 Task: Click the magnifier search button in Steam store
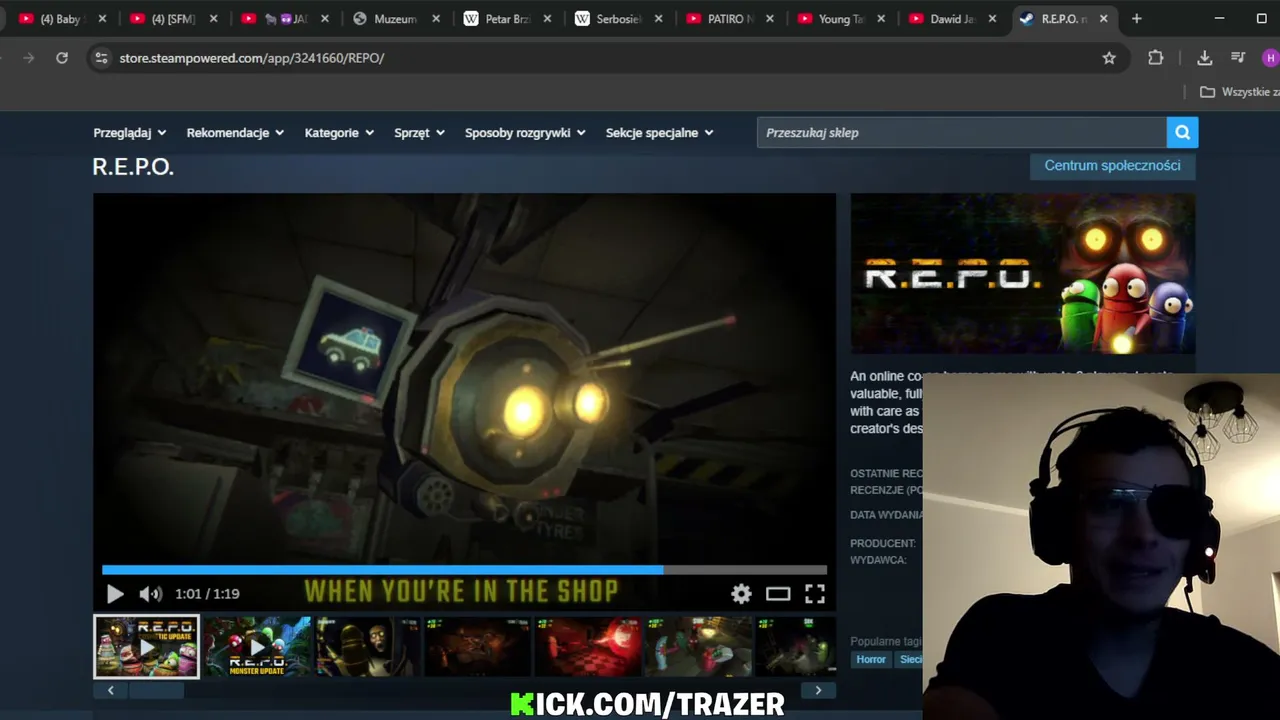[x=1182, y=132]
